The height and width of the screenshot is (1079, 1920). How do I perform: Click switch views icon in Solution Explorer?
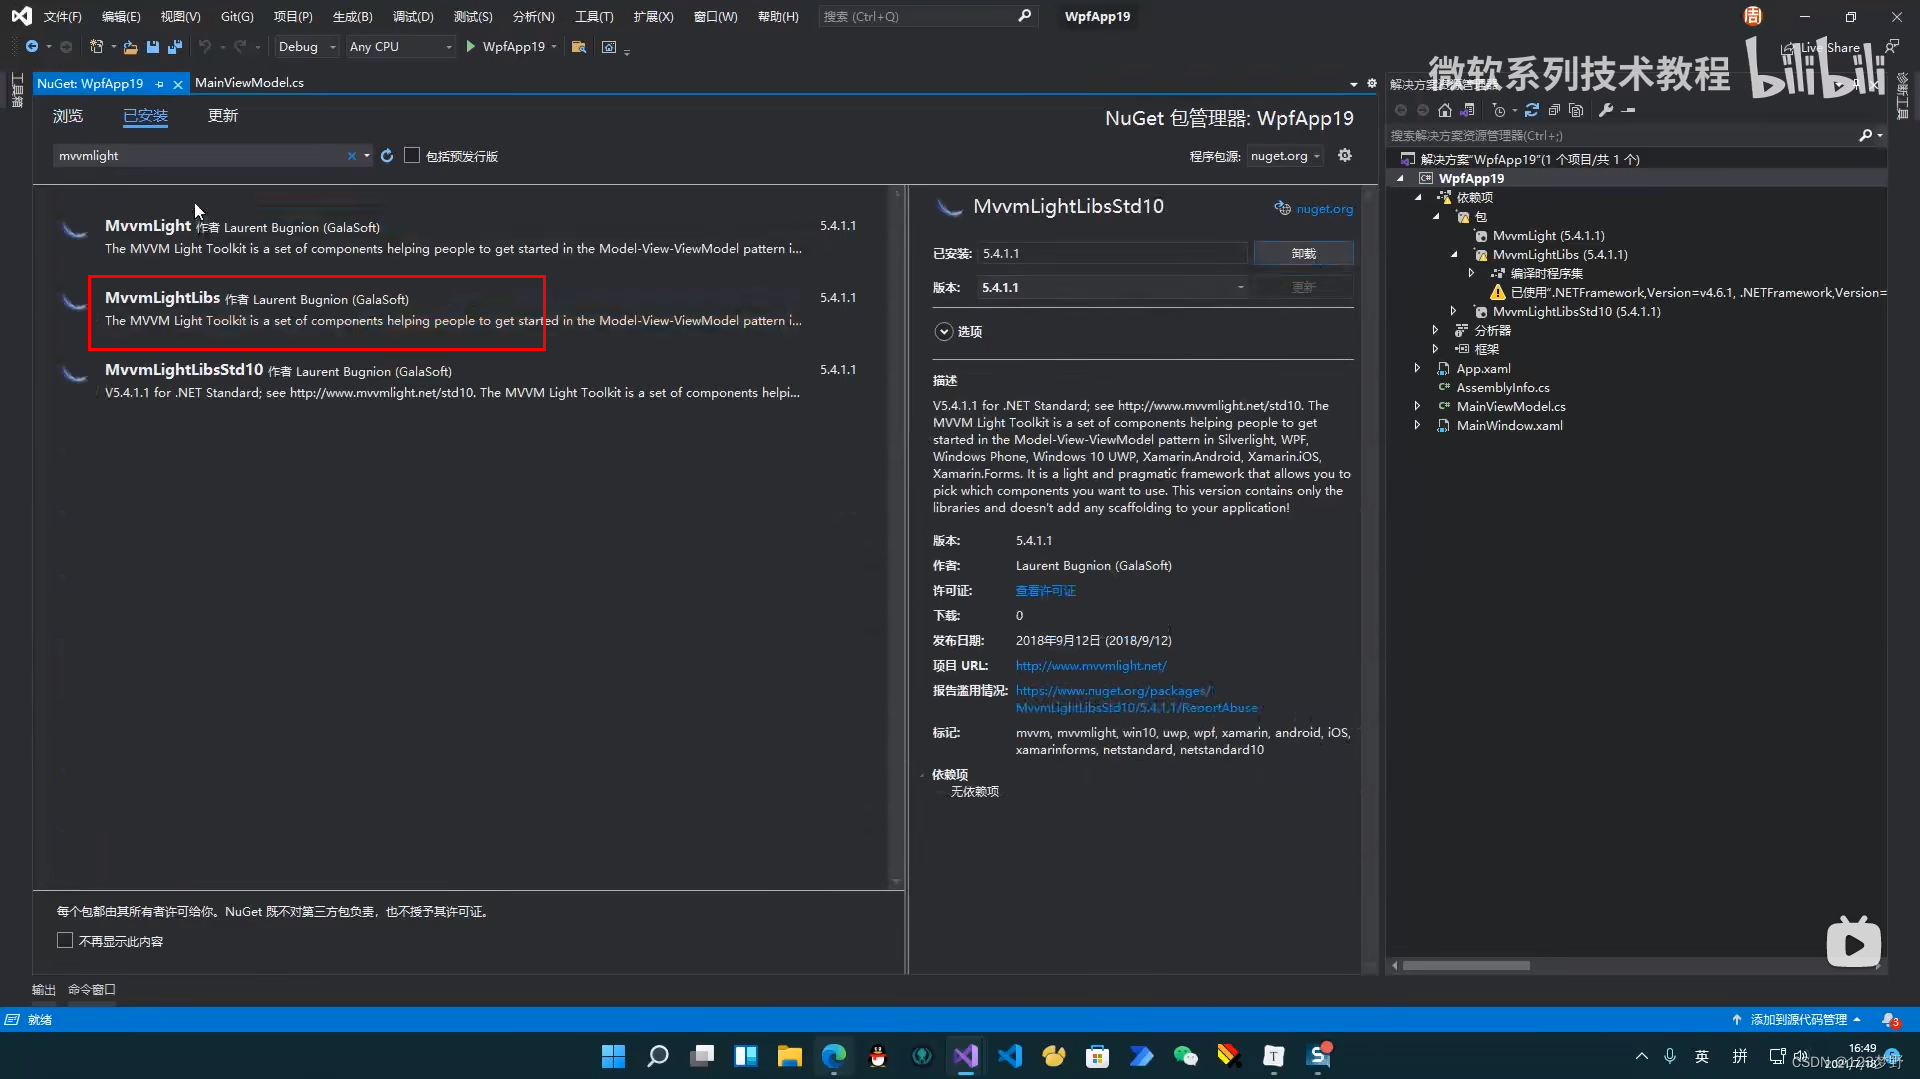click(1467, 110)
